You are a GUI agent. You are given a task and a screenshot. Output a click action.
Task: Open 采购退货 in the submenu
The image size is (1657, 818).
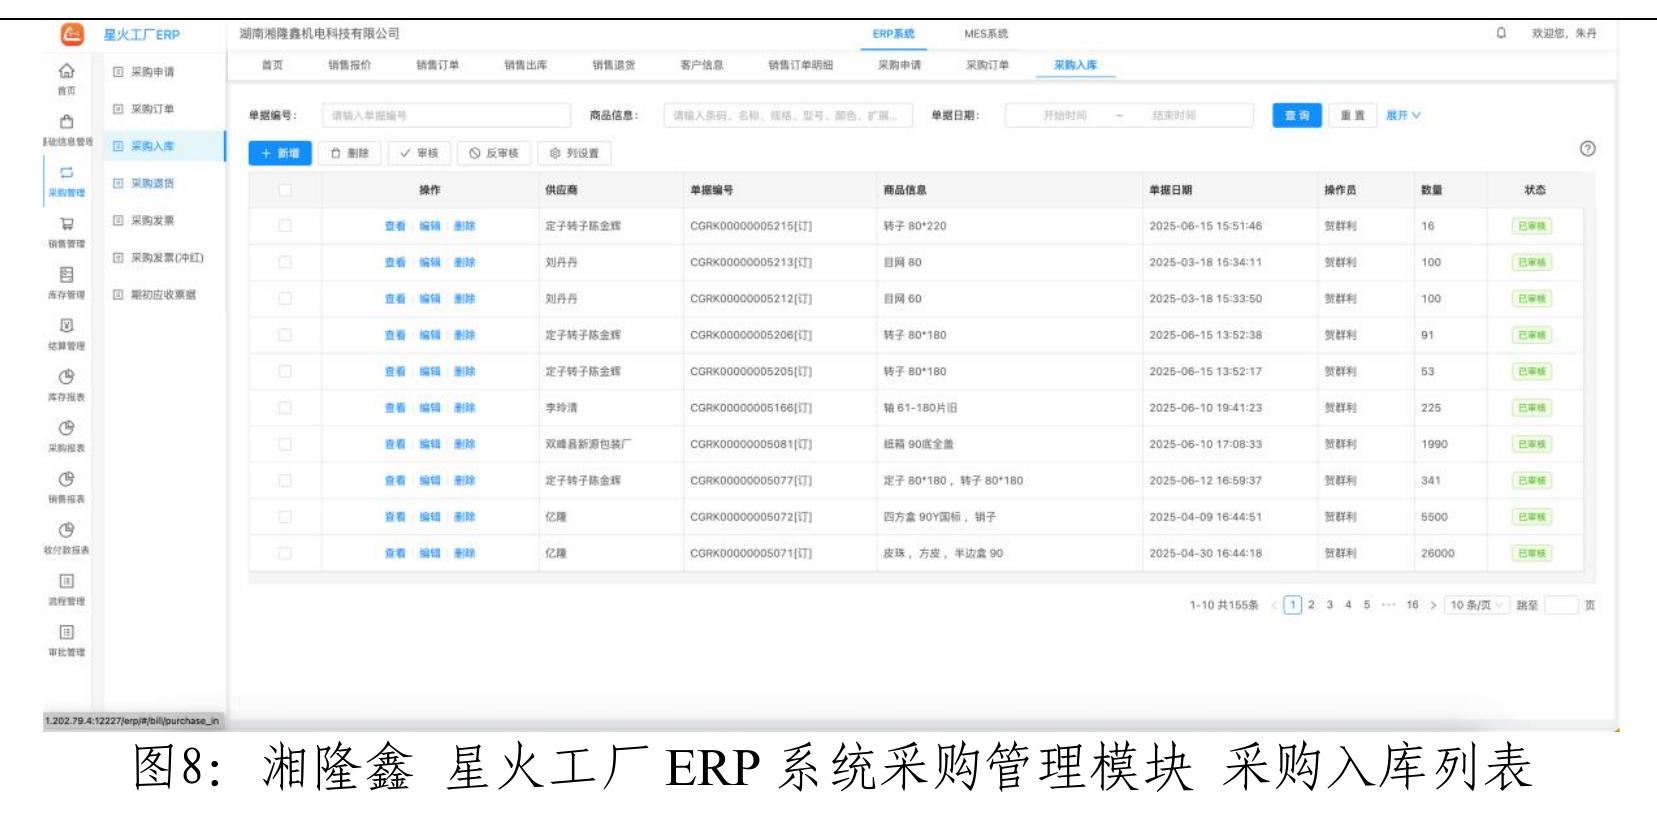click(x=152, y=183)
